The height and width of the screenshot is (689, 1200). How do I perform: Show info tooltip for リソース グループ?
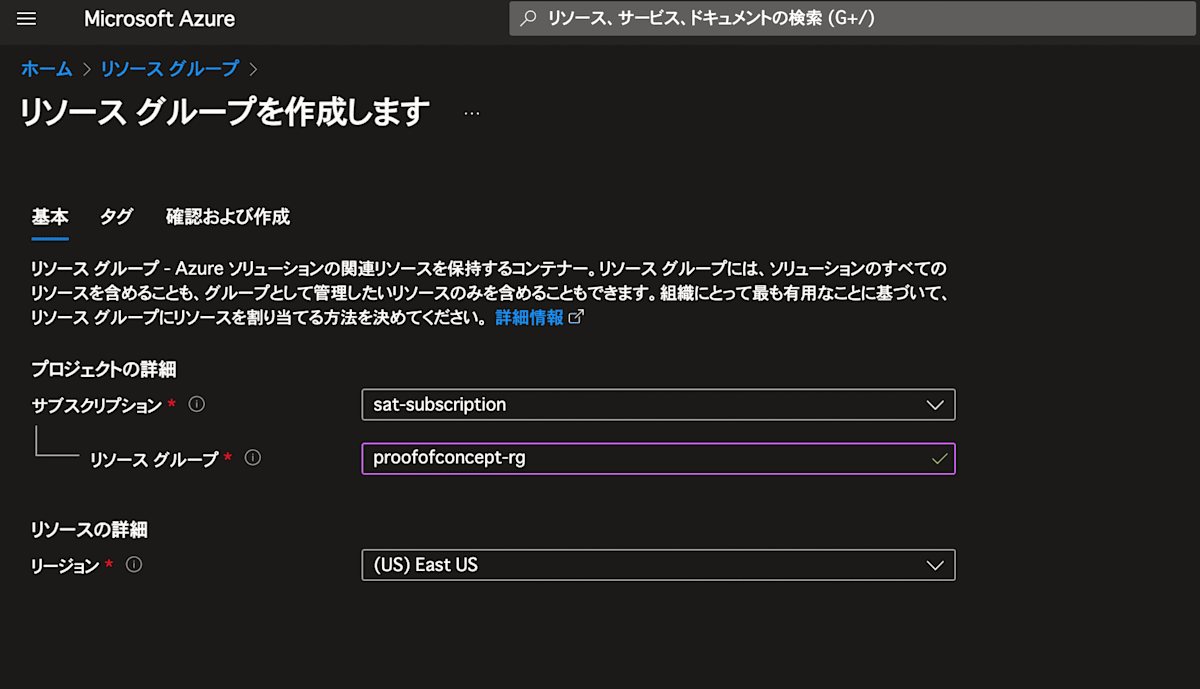[253, 458]
